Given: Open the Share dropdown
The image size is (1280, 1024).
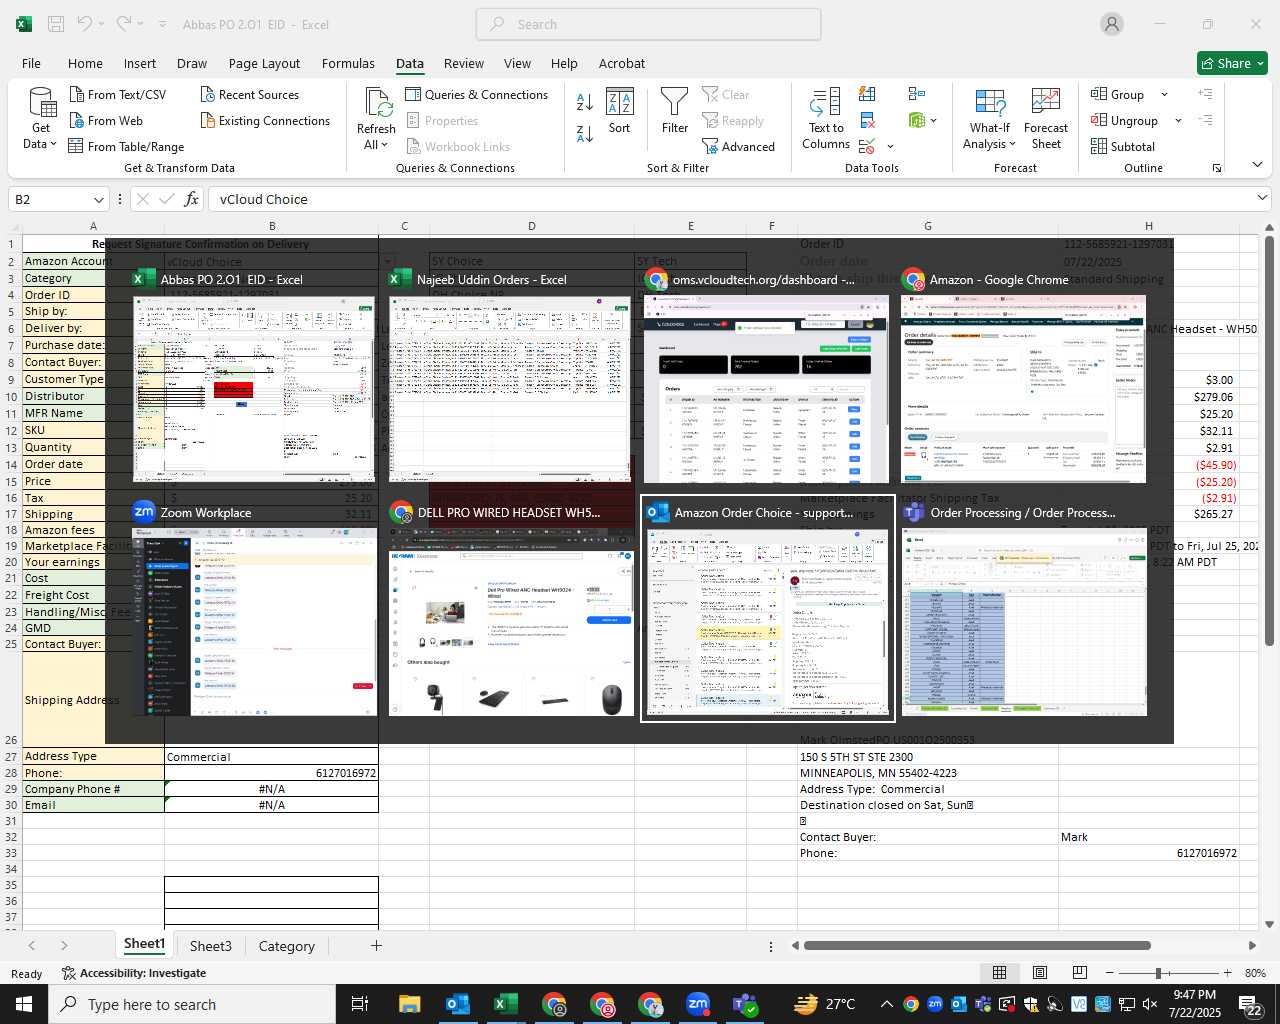Looking at the screenshot, I should pyautogui.click(x=1232, y=63).
